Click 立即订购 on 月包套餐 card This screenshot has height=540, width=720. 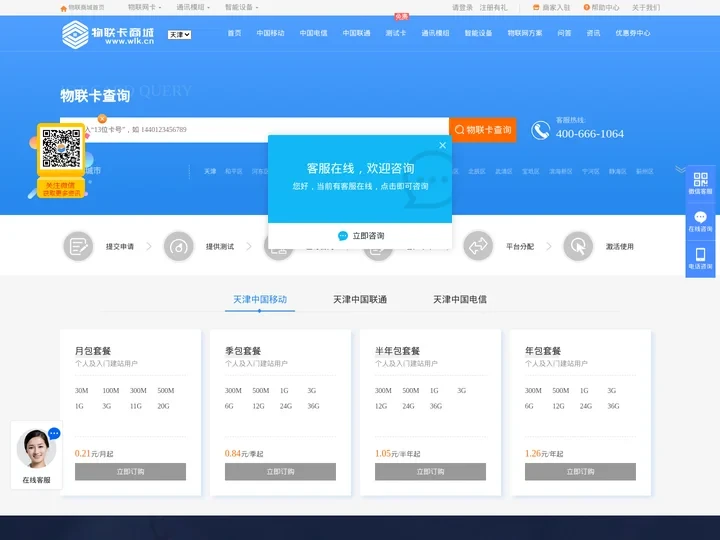(x=130, y=472)
